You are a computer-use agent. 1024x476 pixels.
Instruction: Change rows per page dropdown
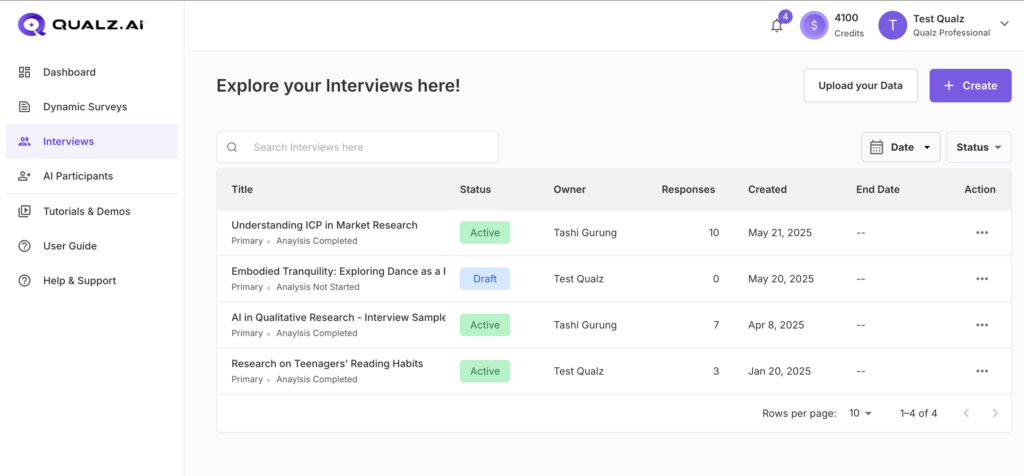point(860,413)
